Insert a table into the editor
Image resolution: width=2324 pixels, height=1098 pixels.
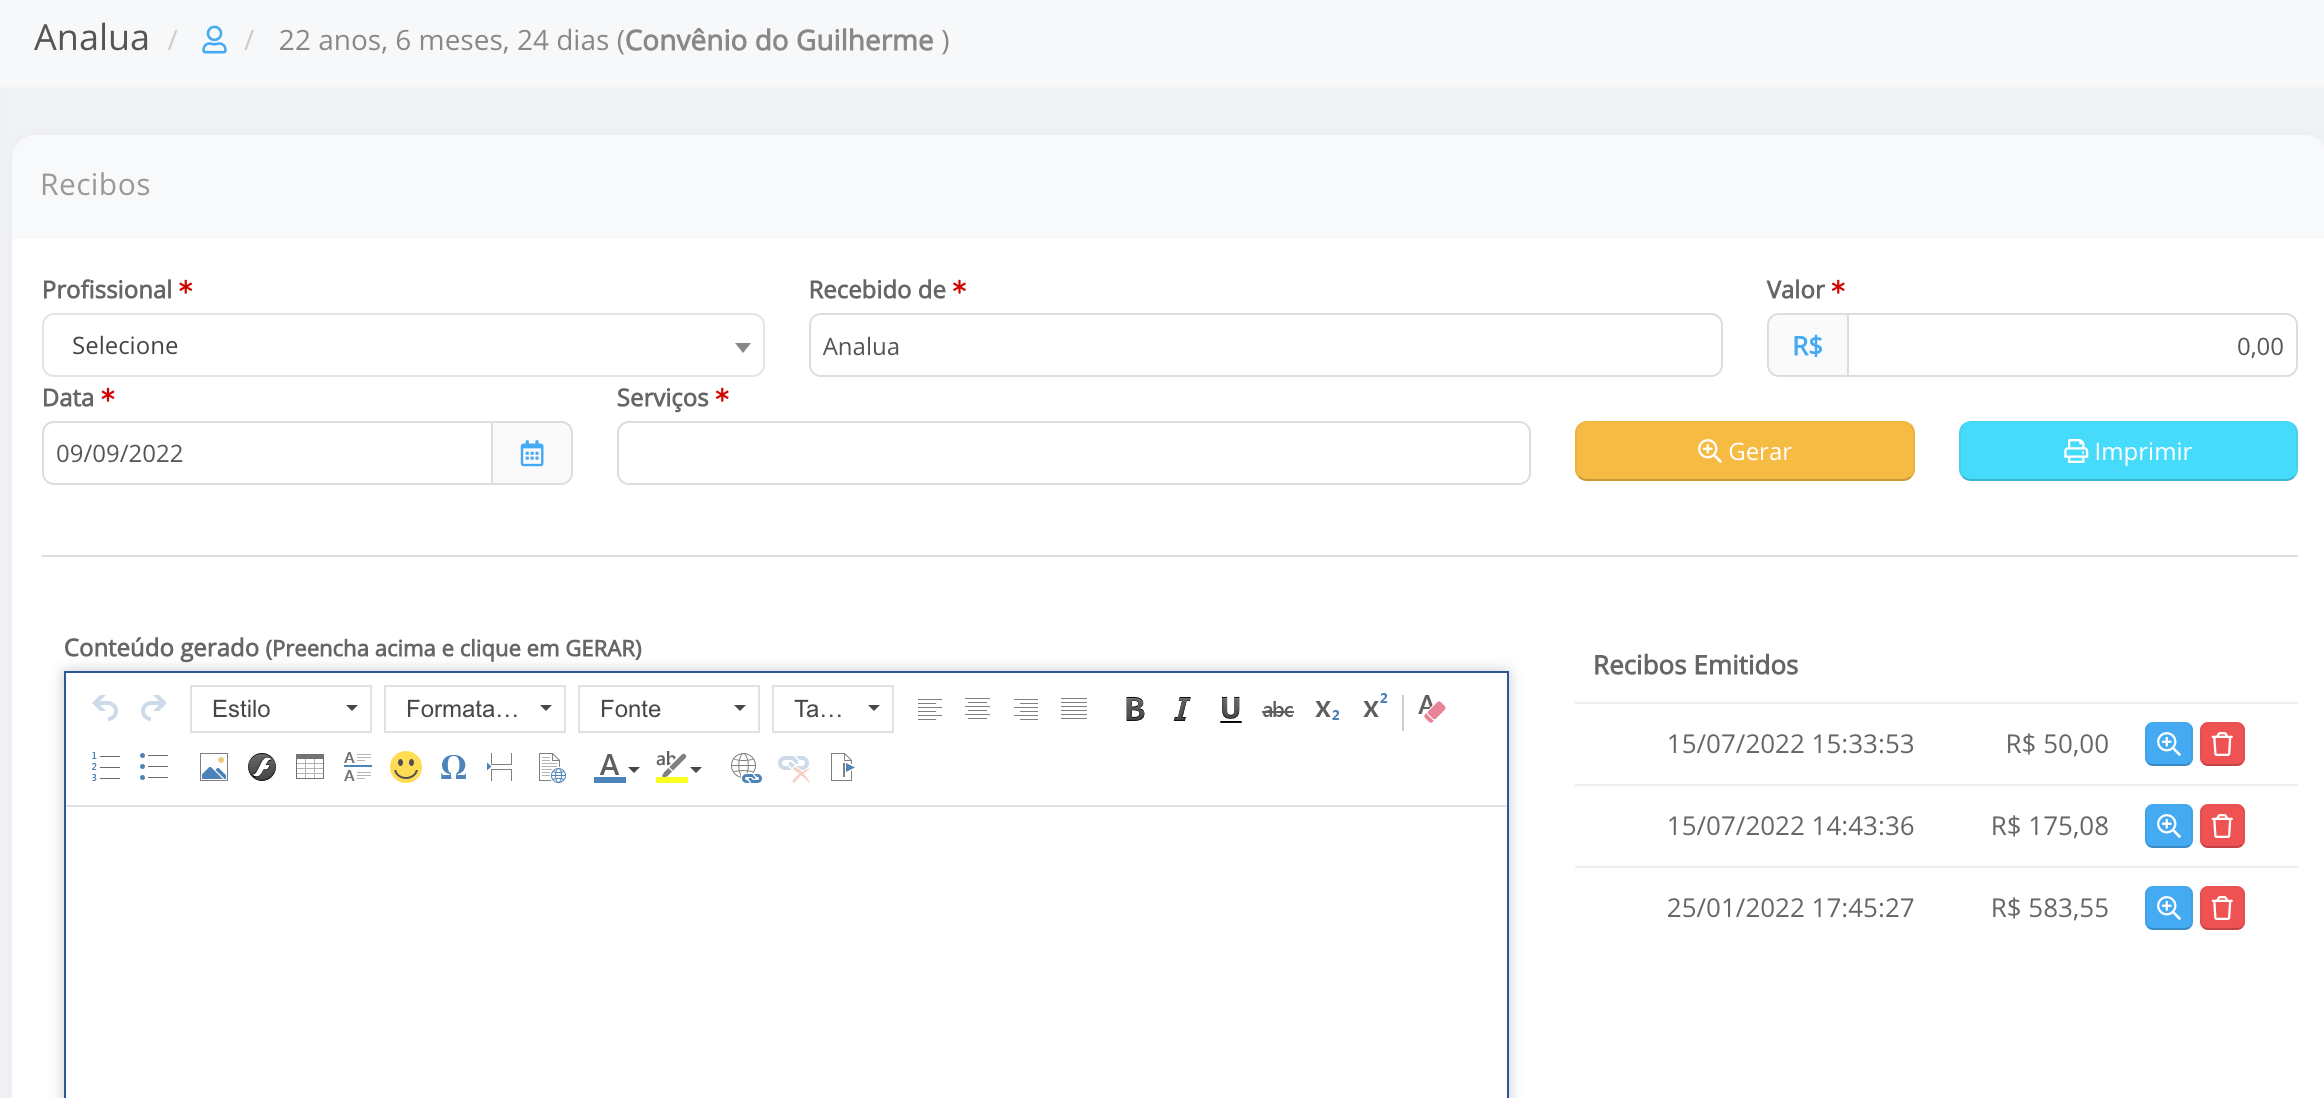click(x=310, y=767)
